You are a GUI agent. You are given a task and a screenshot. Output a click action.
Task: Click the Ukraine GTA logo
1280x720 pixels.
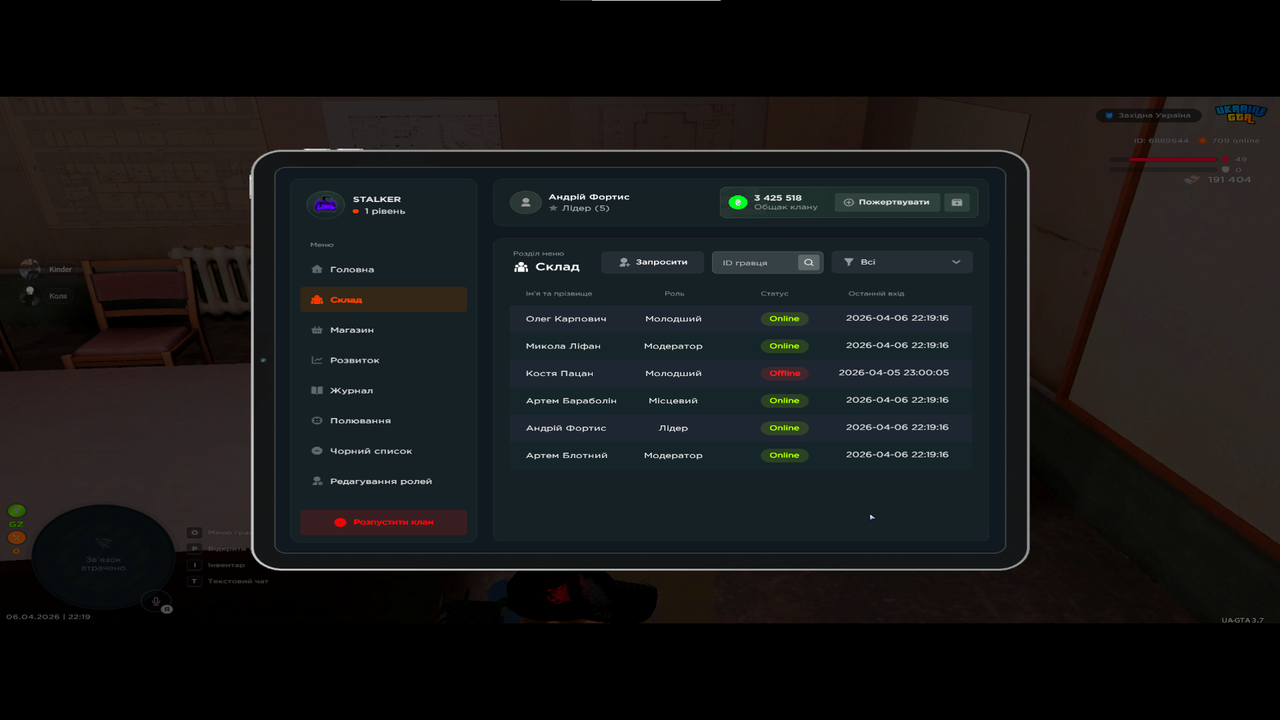coord(1240,113)
